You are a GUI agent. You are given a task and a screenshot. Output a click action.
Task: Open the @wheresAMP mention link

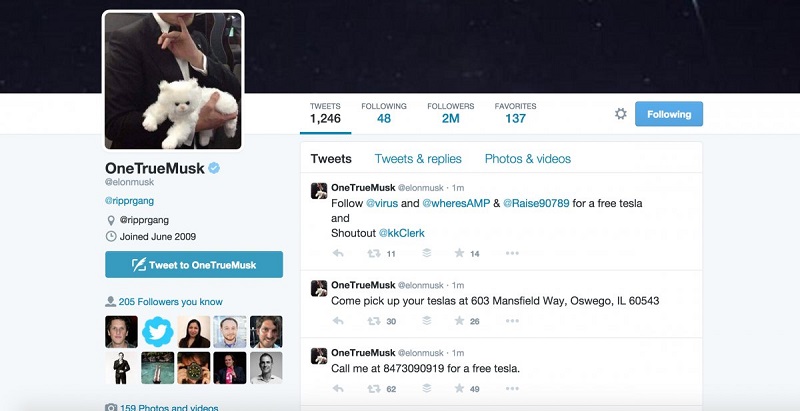point(455,203)
